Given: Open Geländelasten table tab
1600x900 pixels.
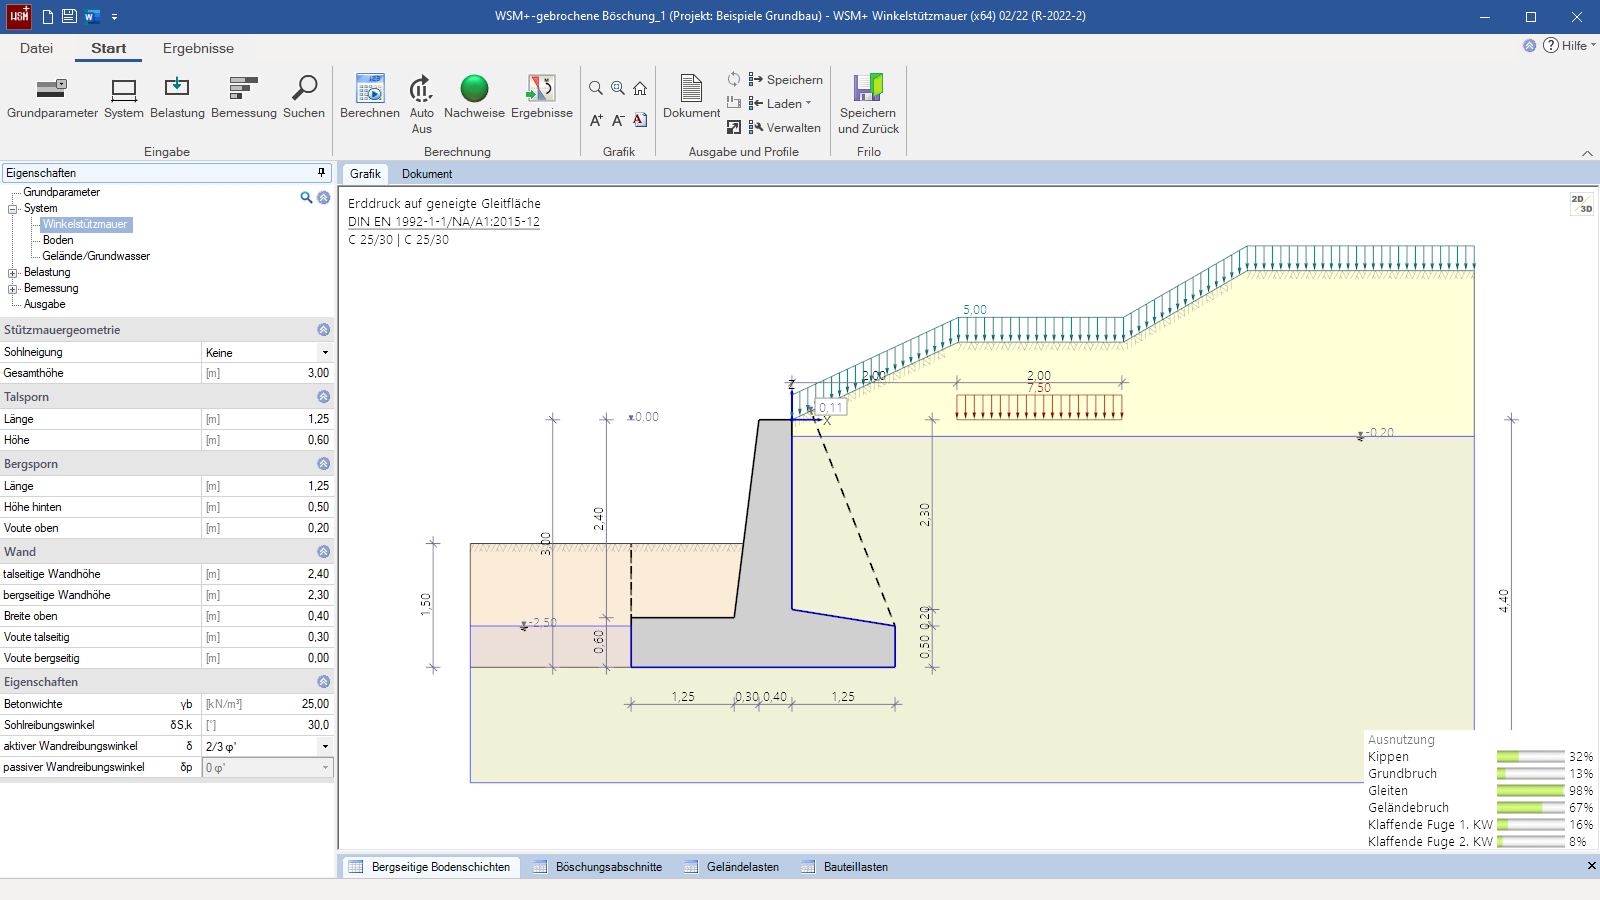Looking at the screenshot, I should (x=732, y=867).
